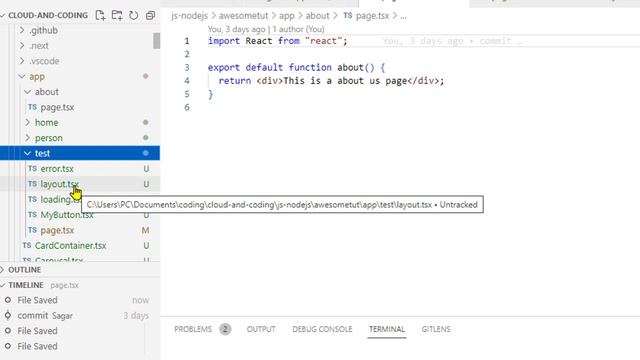Open error.tsx in the test folder
Viewport: 640px width, 360px height.
[x=57, y=169]
